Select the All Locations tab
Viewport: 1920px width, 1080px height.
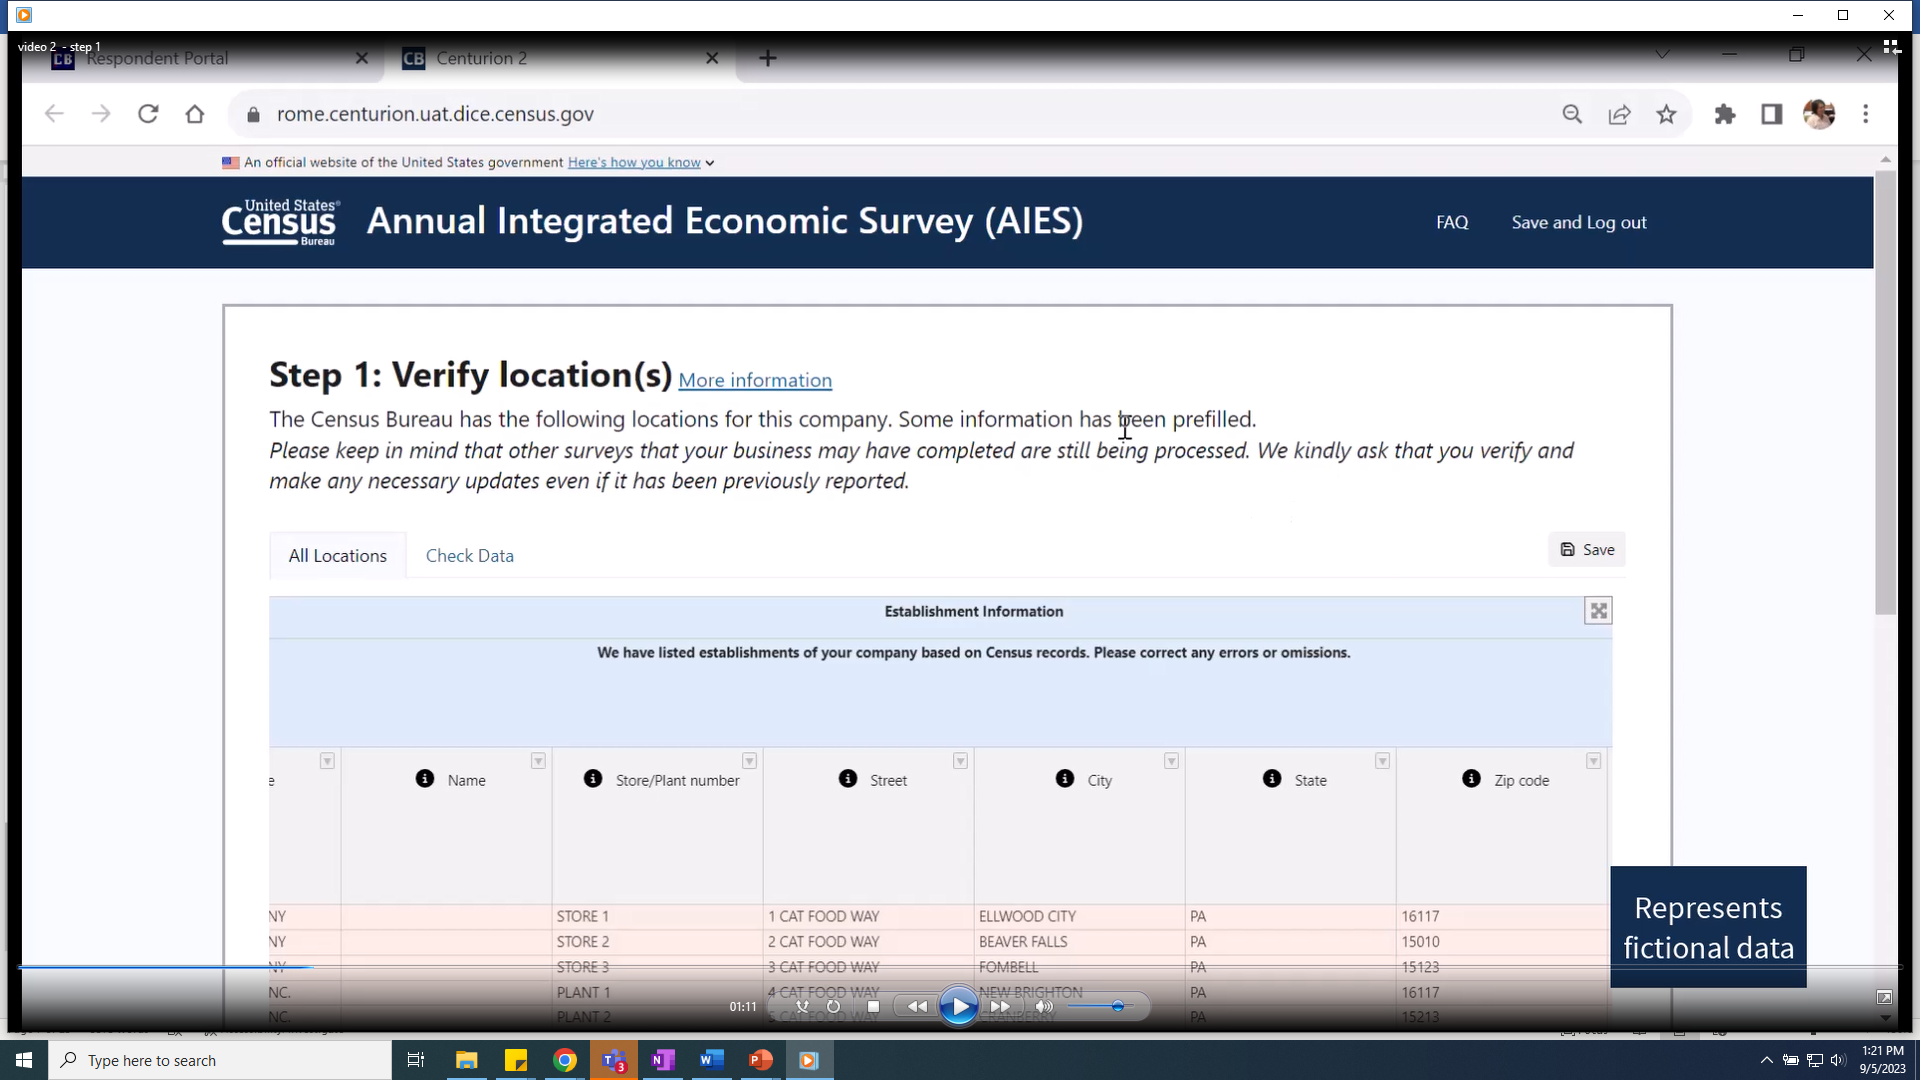point(337,556)
